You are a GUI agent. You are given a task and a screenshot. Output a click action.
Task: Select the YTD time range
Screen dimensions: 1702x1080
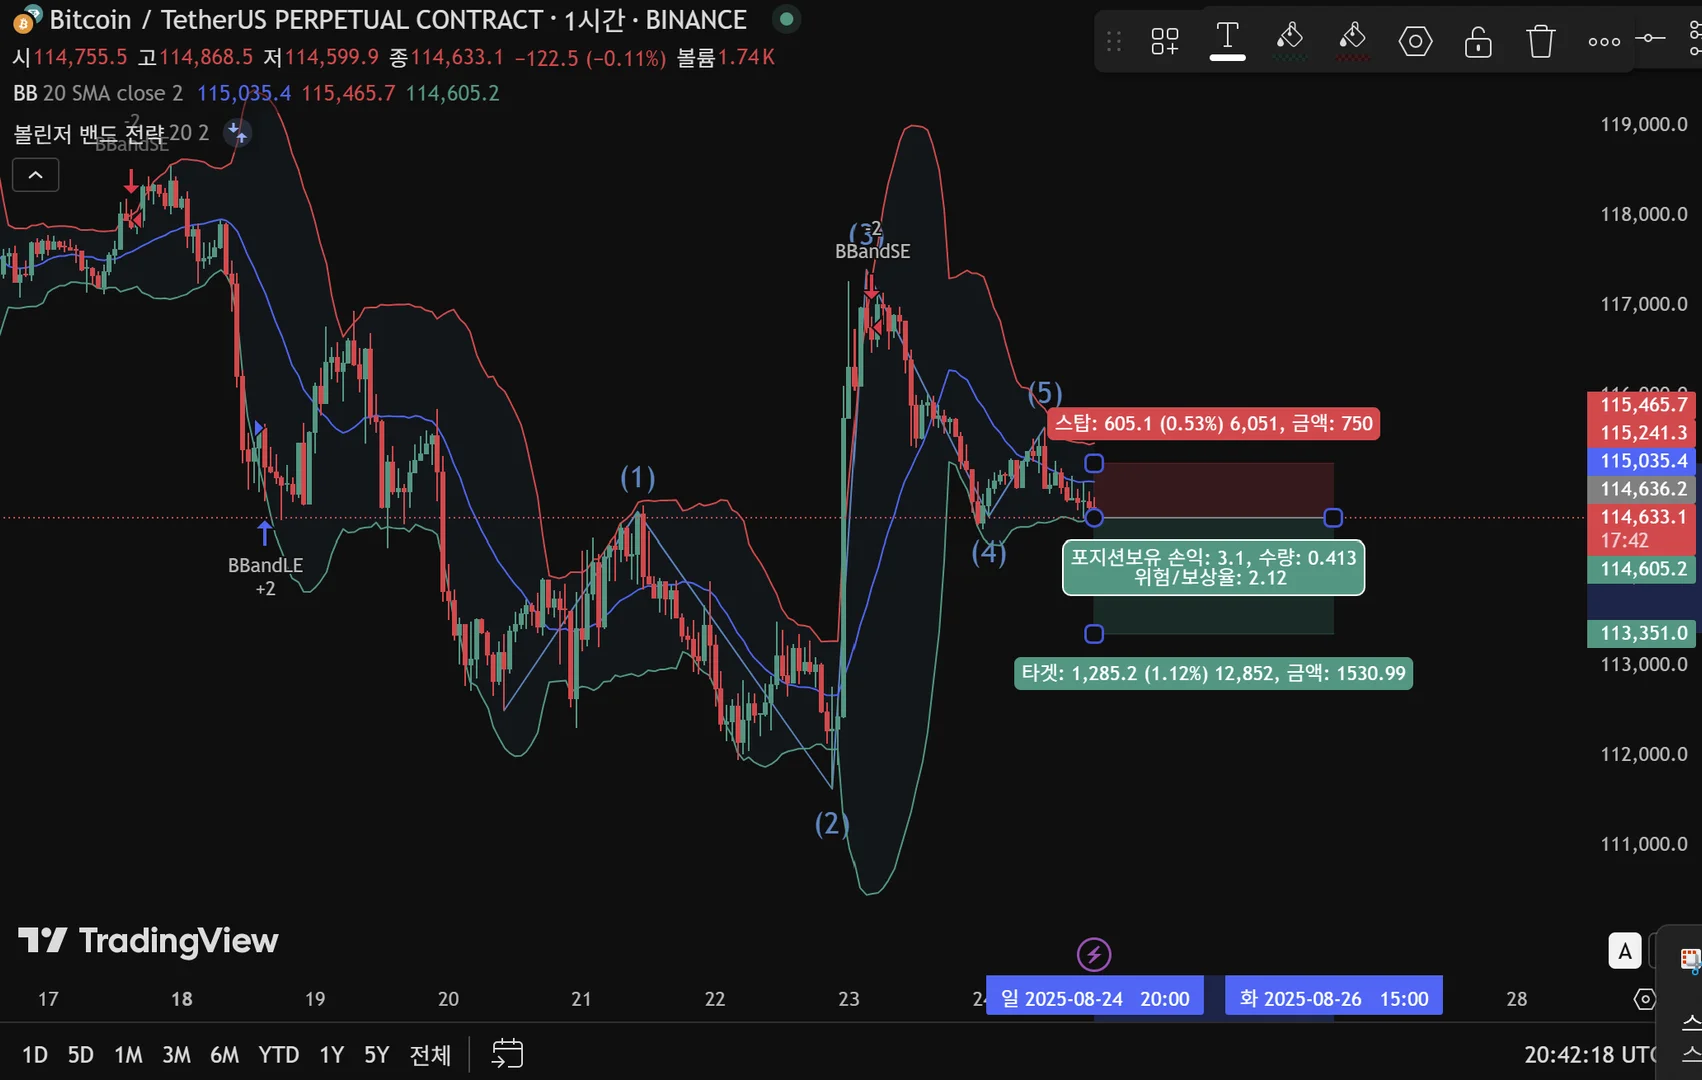coord(279,1055)
